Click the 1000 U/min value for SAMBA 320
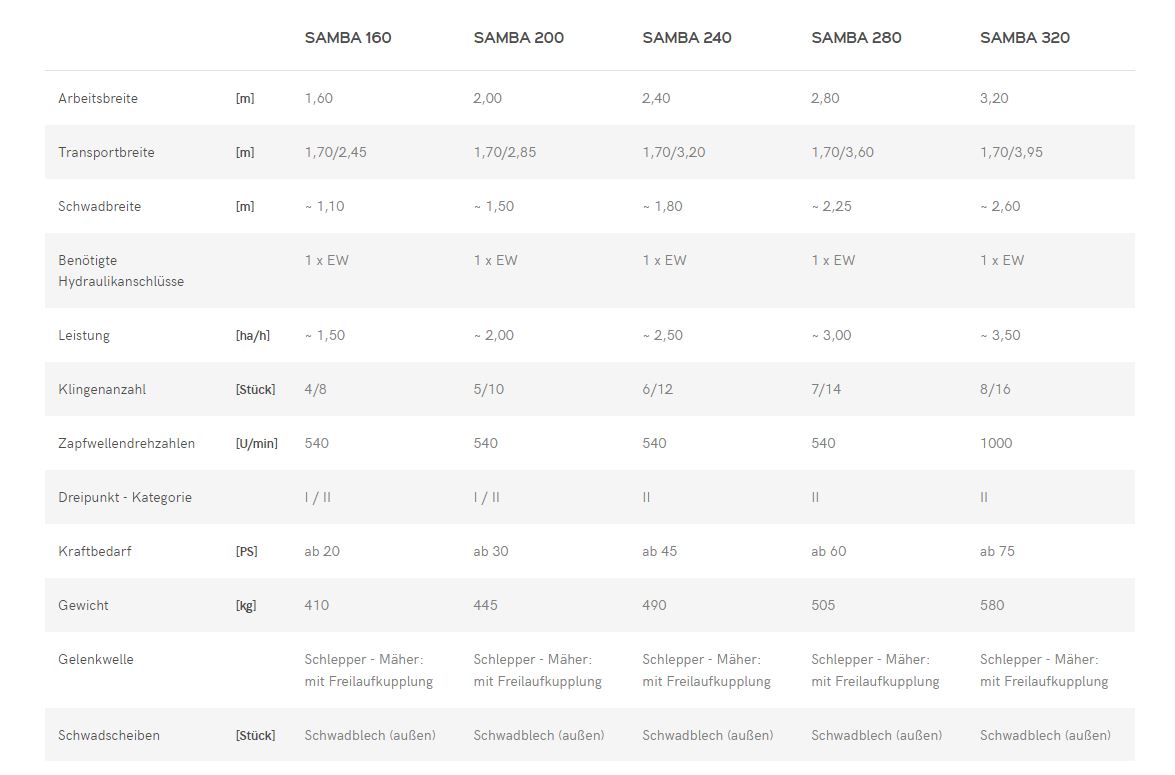 click(x=996, y=443)
